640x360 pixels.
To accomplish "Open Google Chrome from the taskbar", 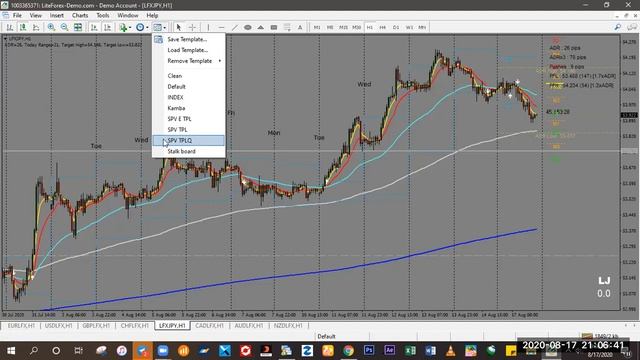I will (348, 351).
